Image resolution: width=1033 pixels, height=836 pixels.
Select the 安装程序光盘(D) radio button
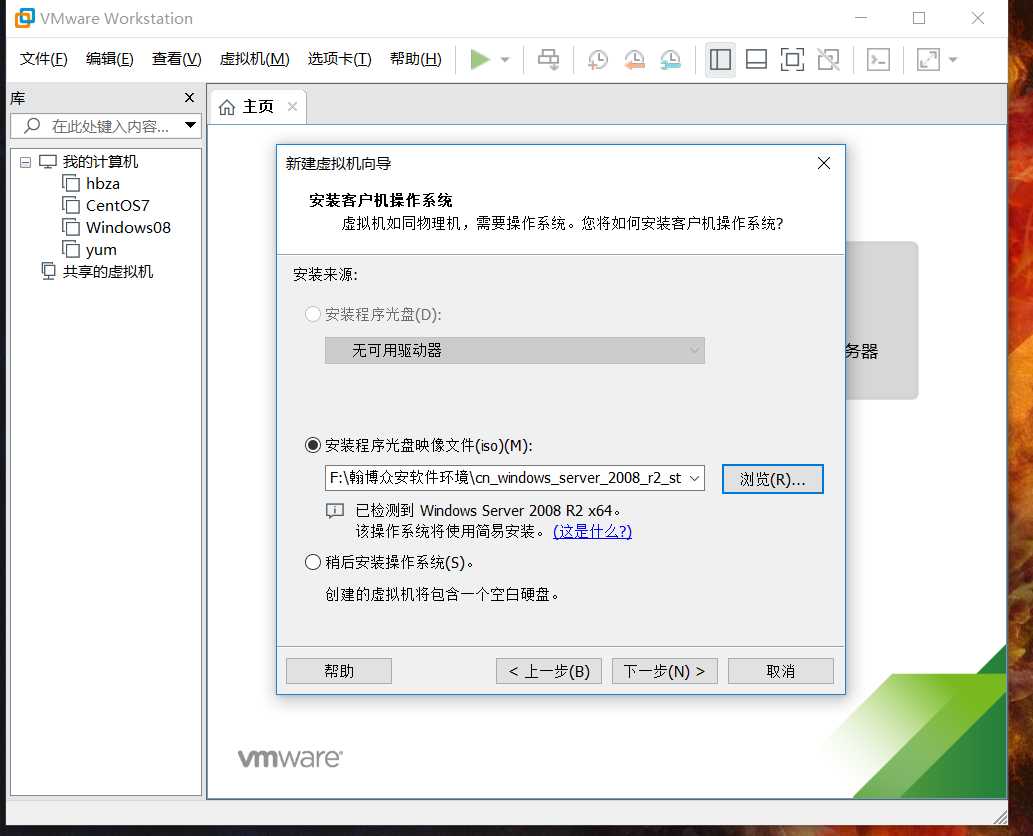[313, 314]
